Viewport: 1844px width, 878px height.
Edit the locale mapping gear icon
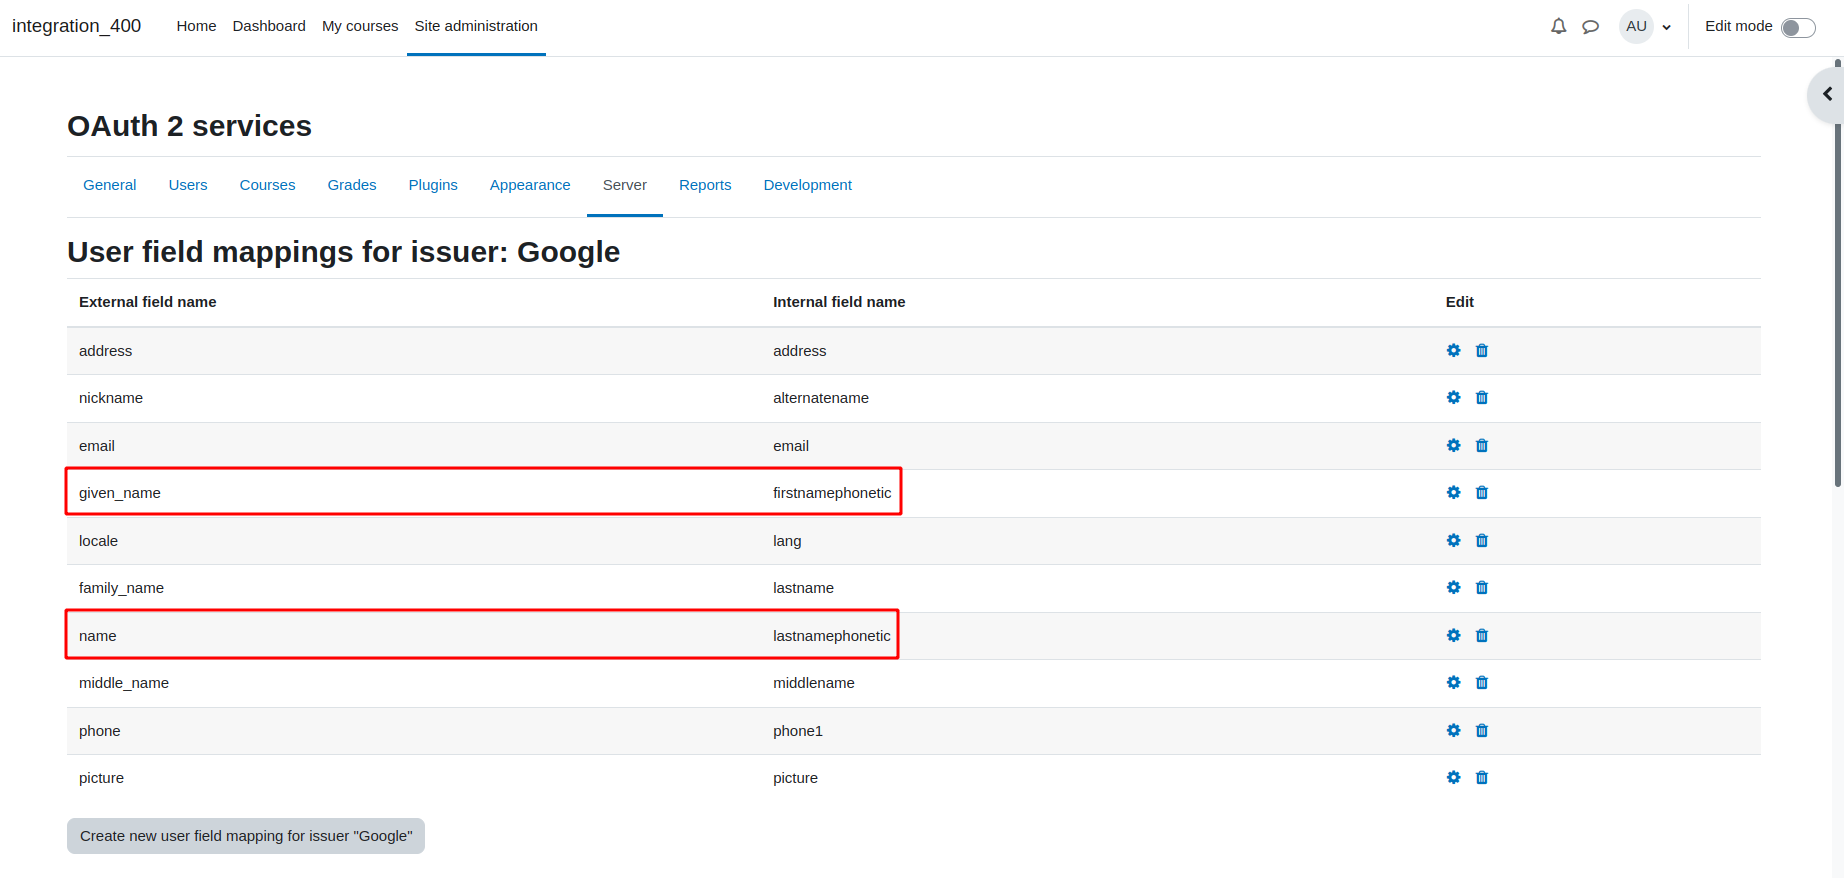[1454, 540]
